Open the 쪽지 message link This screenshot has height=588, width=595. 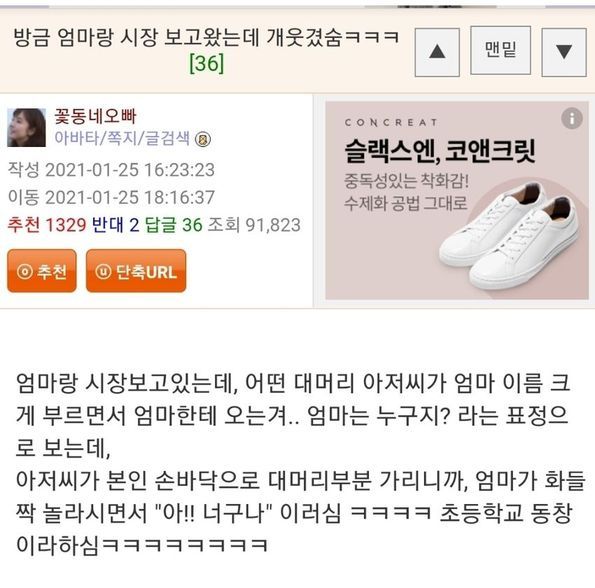tap(121, 138)
